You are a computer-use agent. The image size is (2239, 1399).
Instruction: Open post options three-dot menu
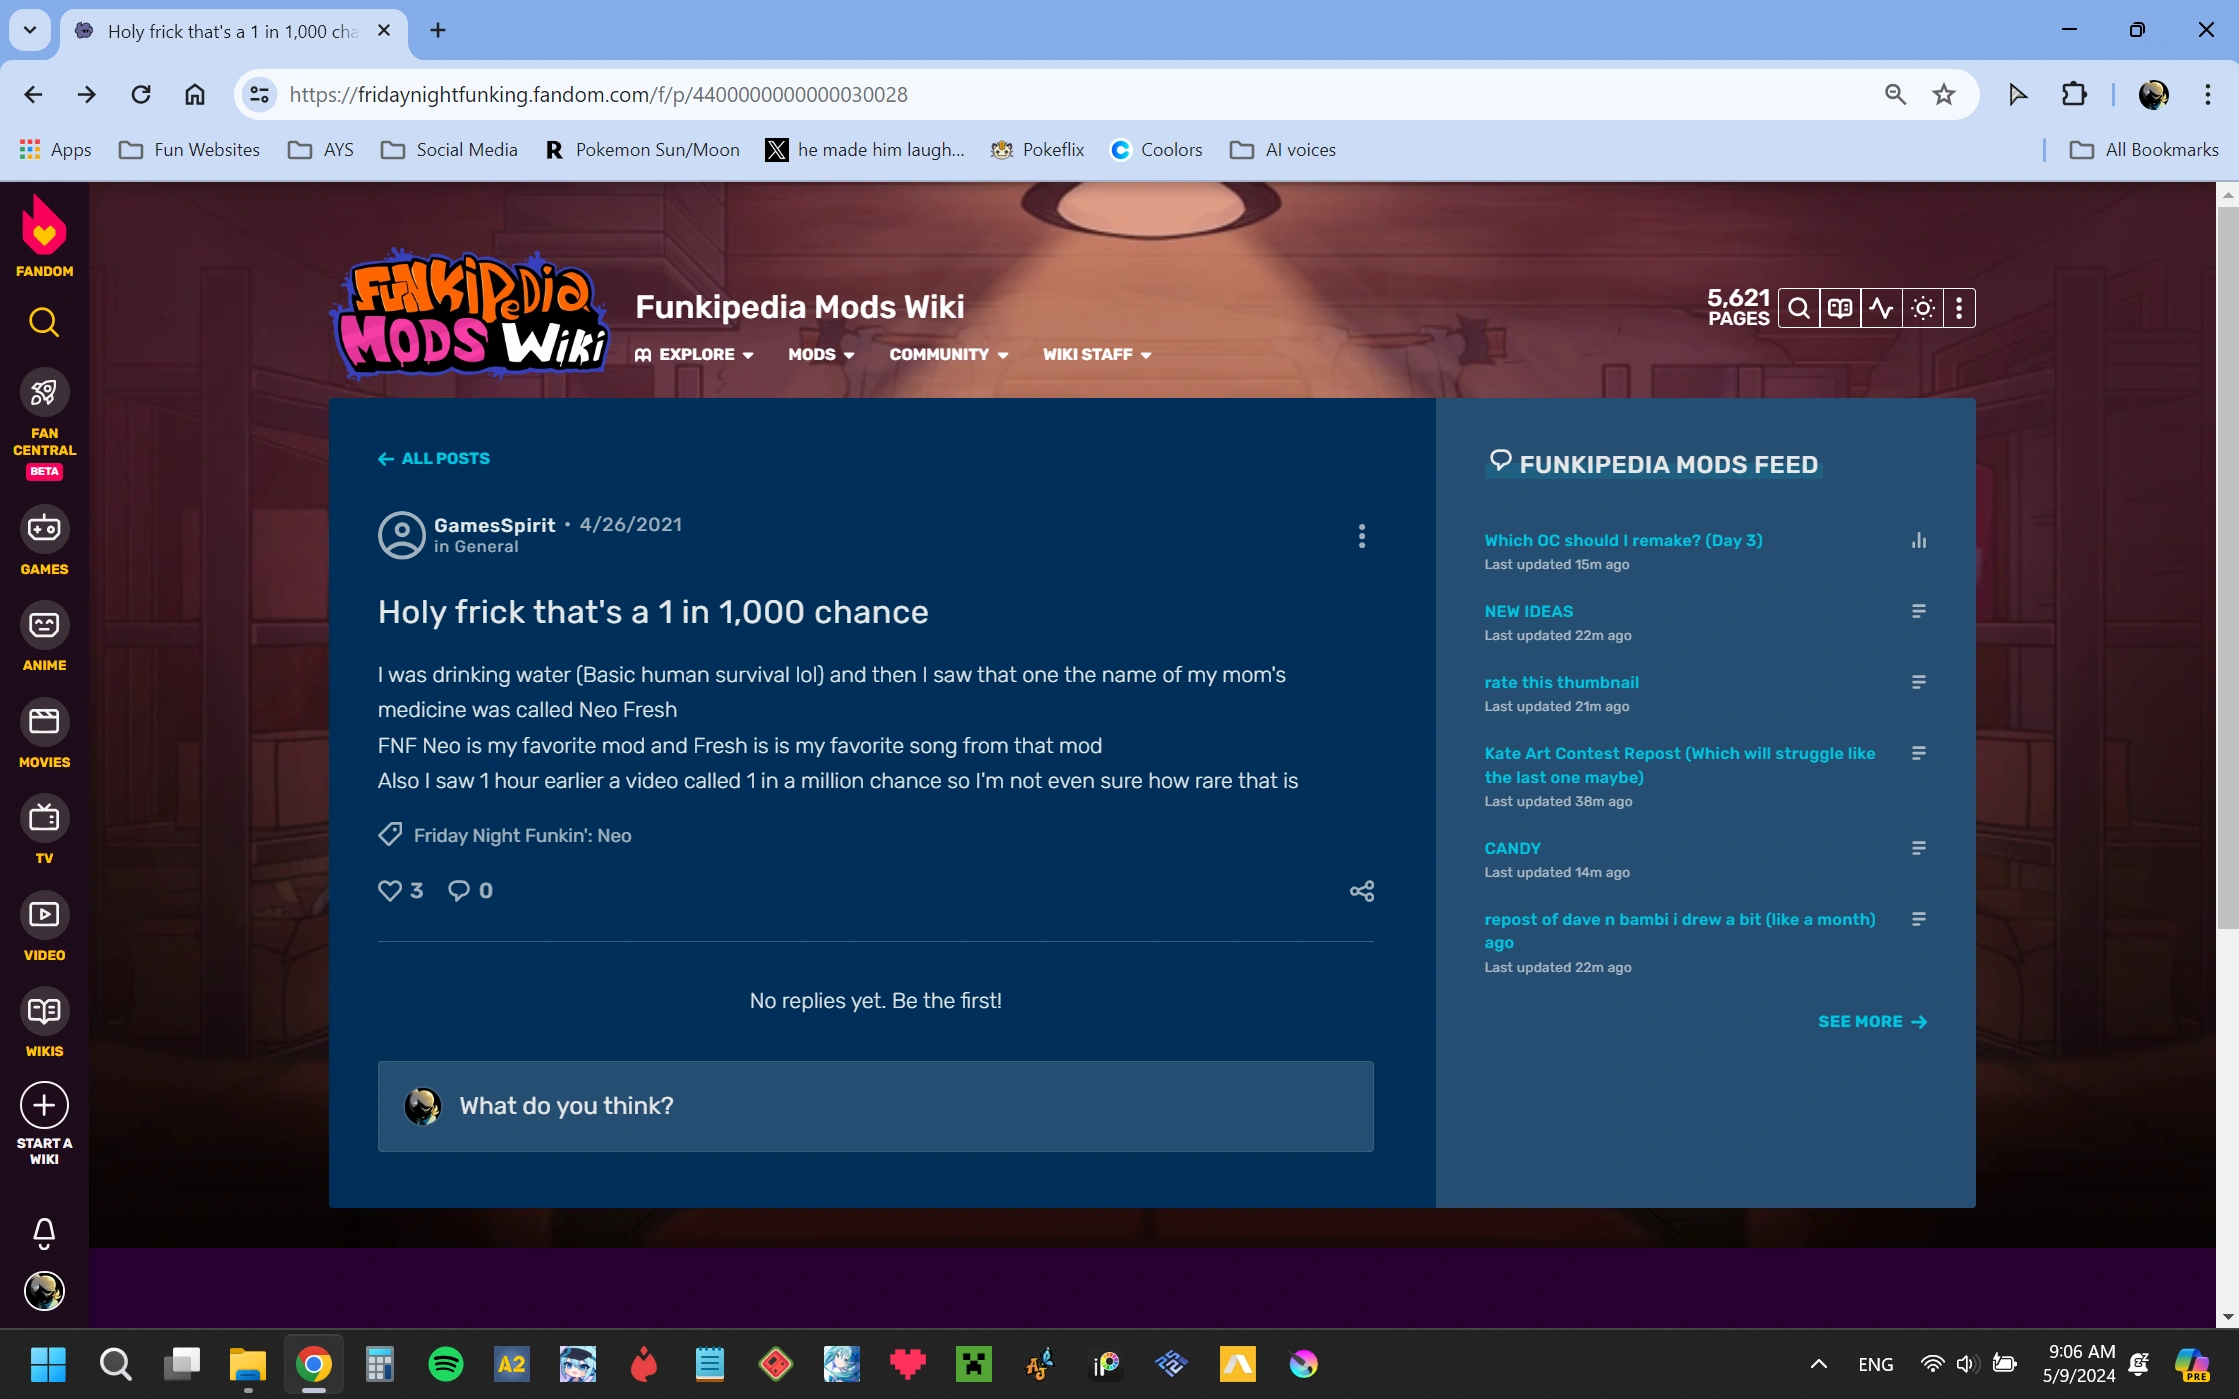pyautogui.click(x=1361, y=536)
